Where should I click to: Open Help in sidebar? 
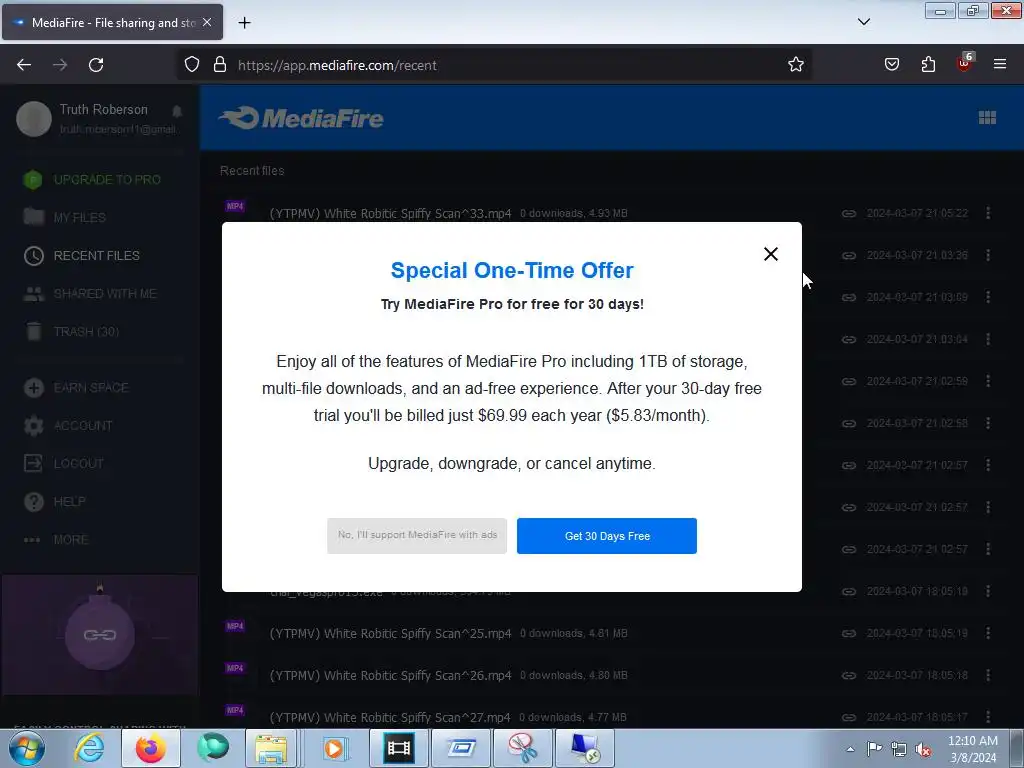(55, 502)
